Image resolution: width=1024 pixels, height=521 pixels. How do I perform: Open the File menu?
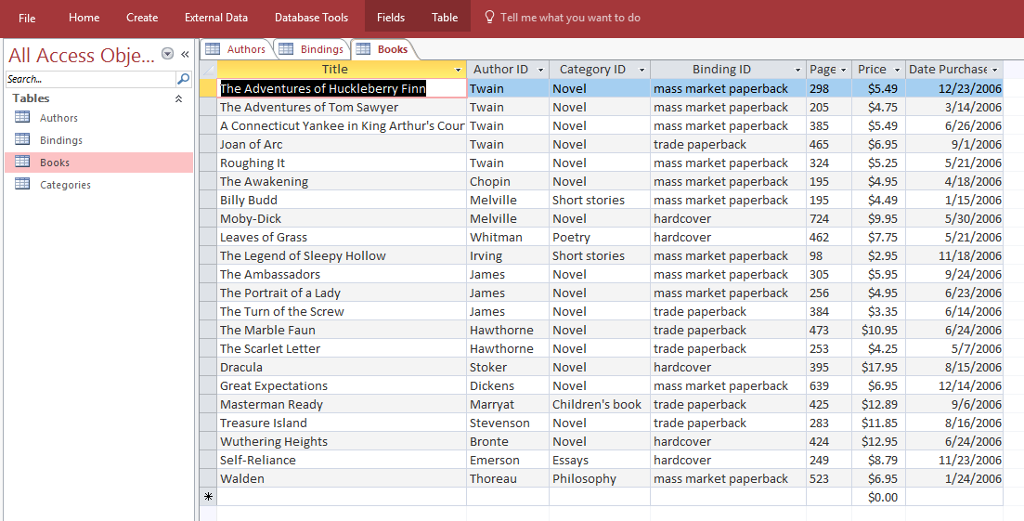coord(27,17)
